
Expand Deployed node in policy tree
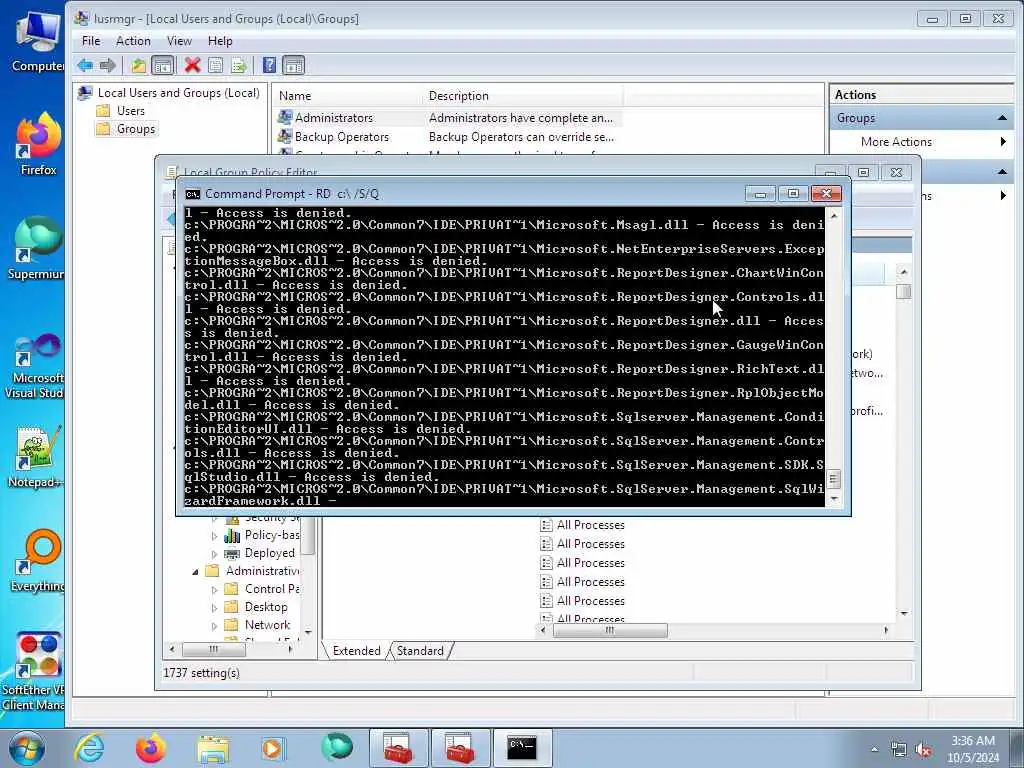(214, 554)
